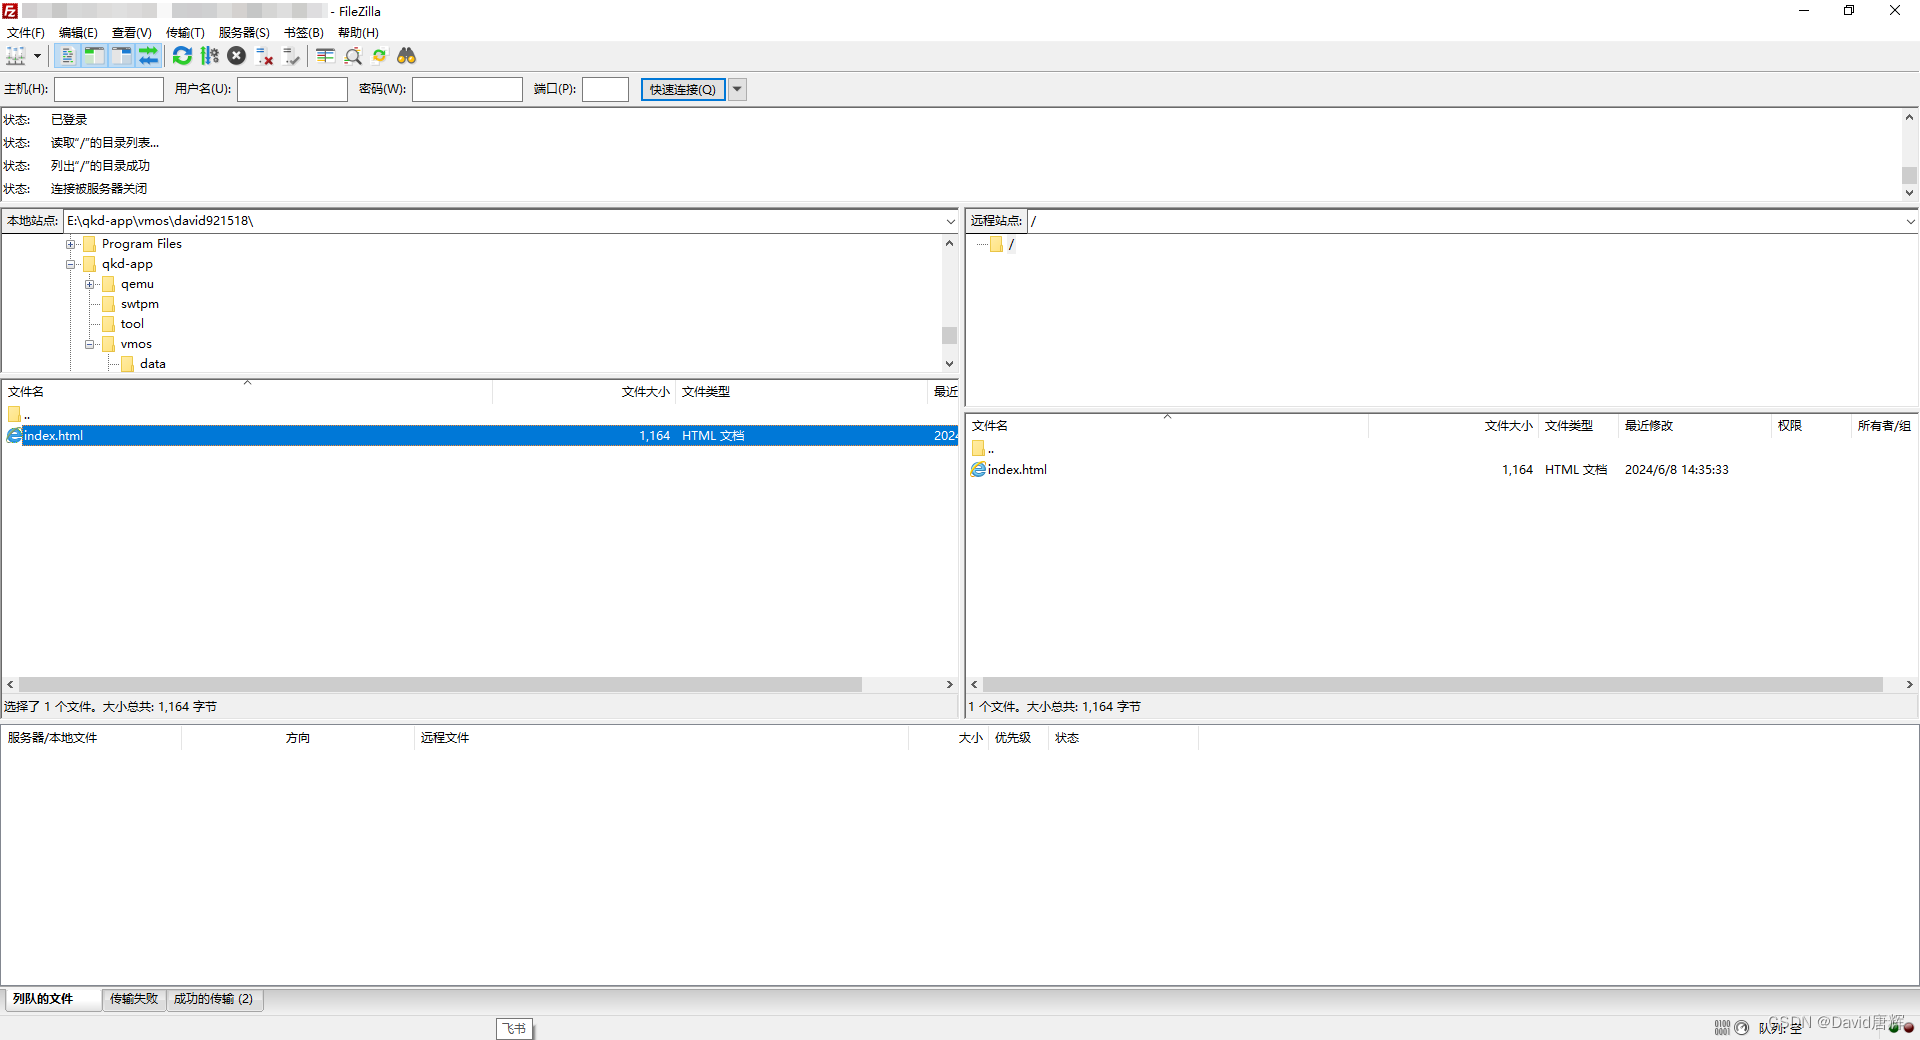Open the 查看(V) menu
Screen dimensions: 1920x1040
pos(131,33)
